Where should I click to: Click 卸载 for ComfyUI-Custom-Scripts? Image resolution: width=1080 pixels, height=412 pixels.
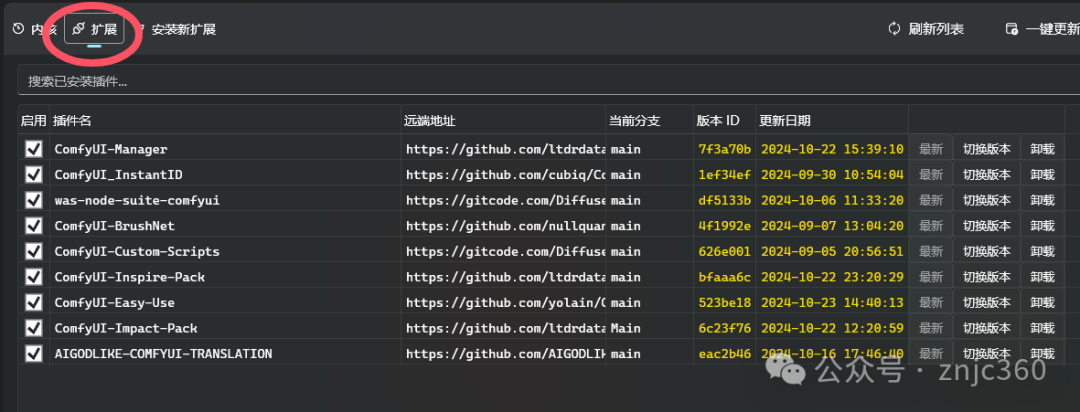coord(1042,251)
